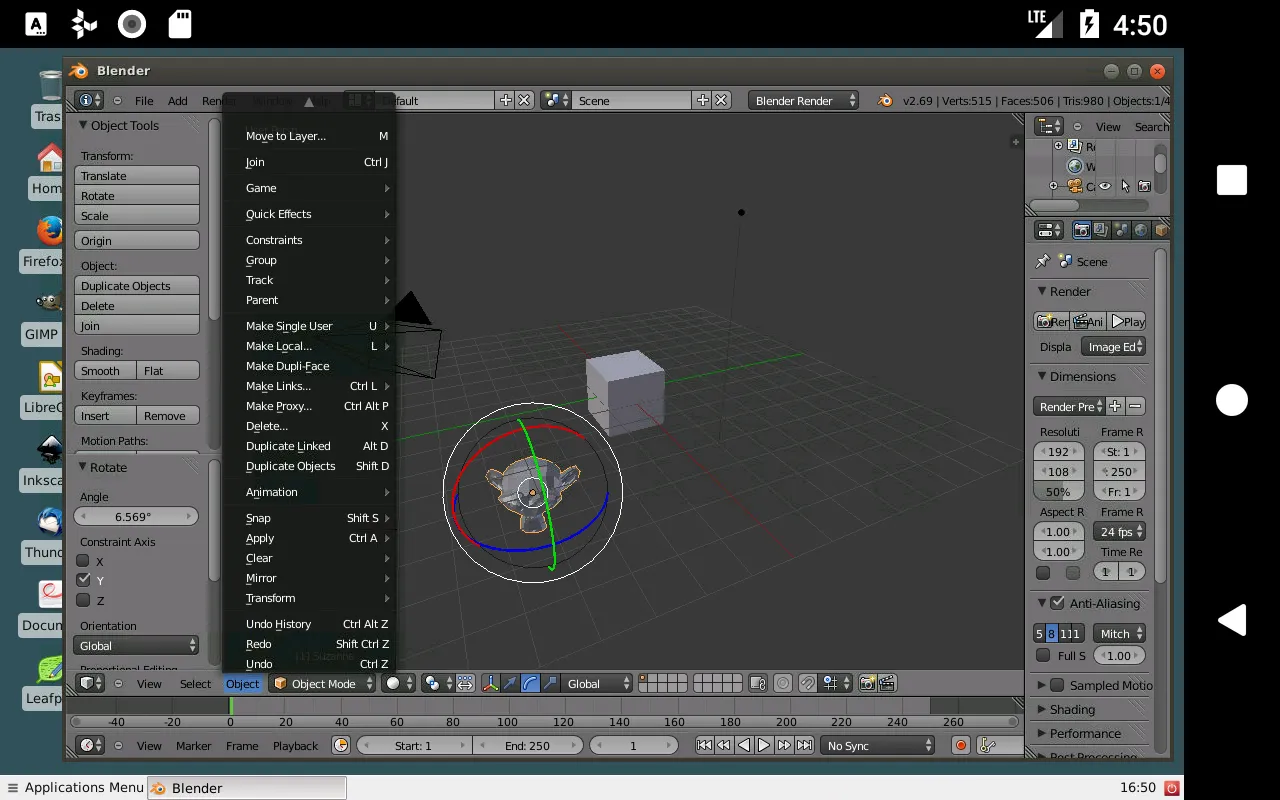Image resolution: width=1280 pixels, height=800 pixels.
Task: Select the scale manipulator icon
Action: coord(549,684)
